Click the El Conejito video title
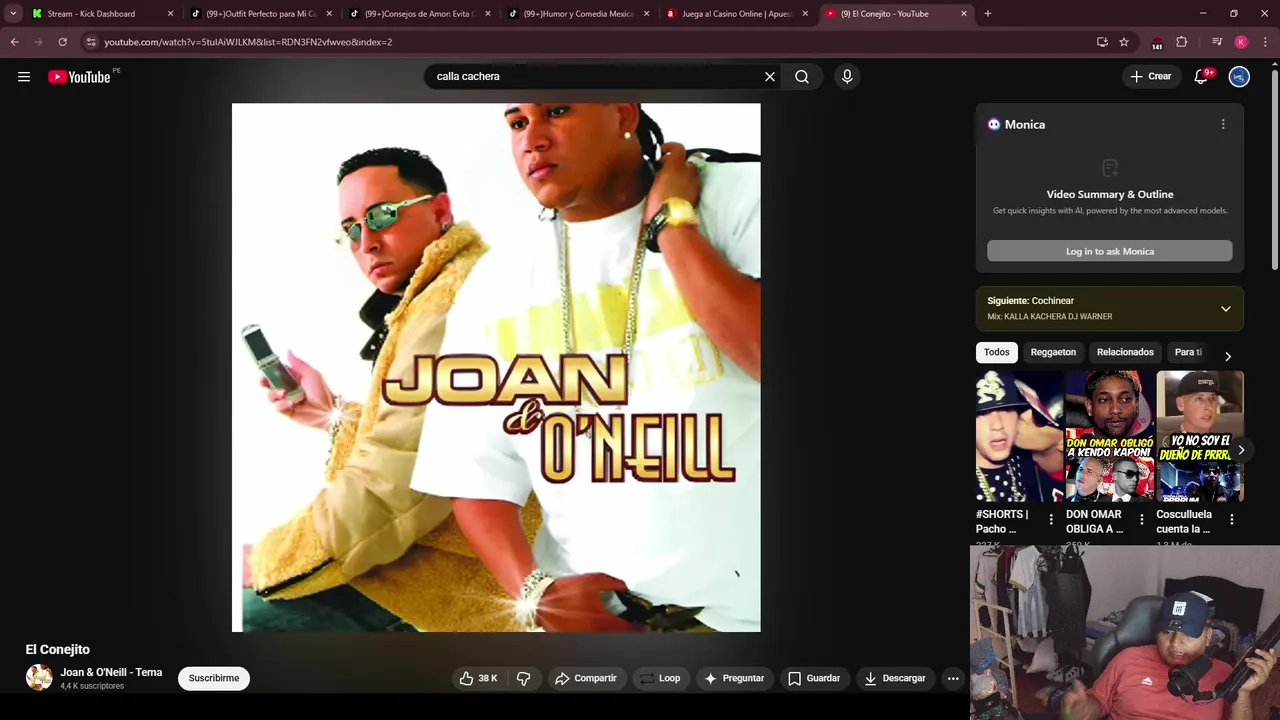The image size is (1280, 720). pos(58,650)
